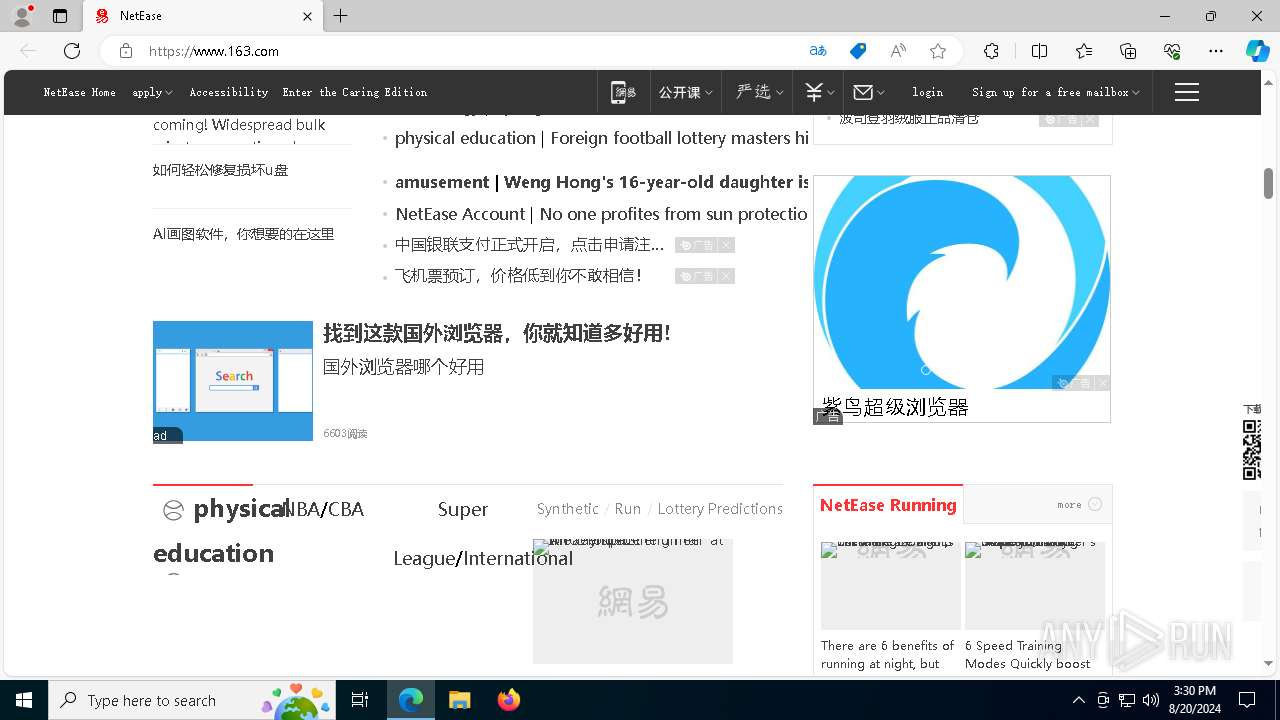Open the Edge profile icon

[22, 16]
